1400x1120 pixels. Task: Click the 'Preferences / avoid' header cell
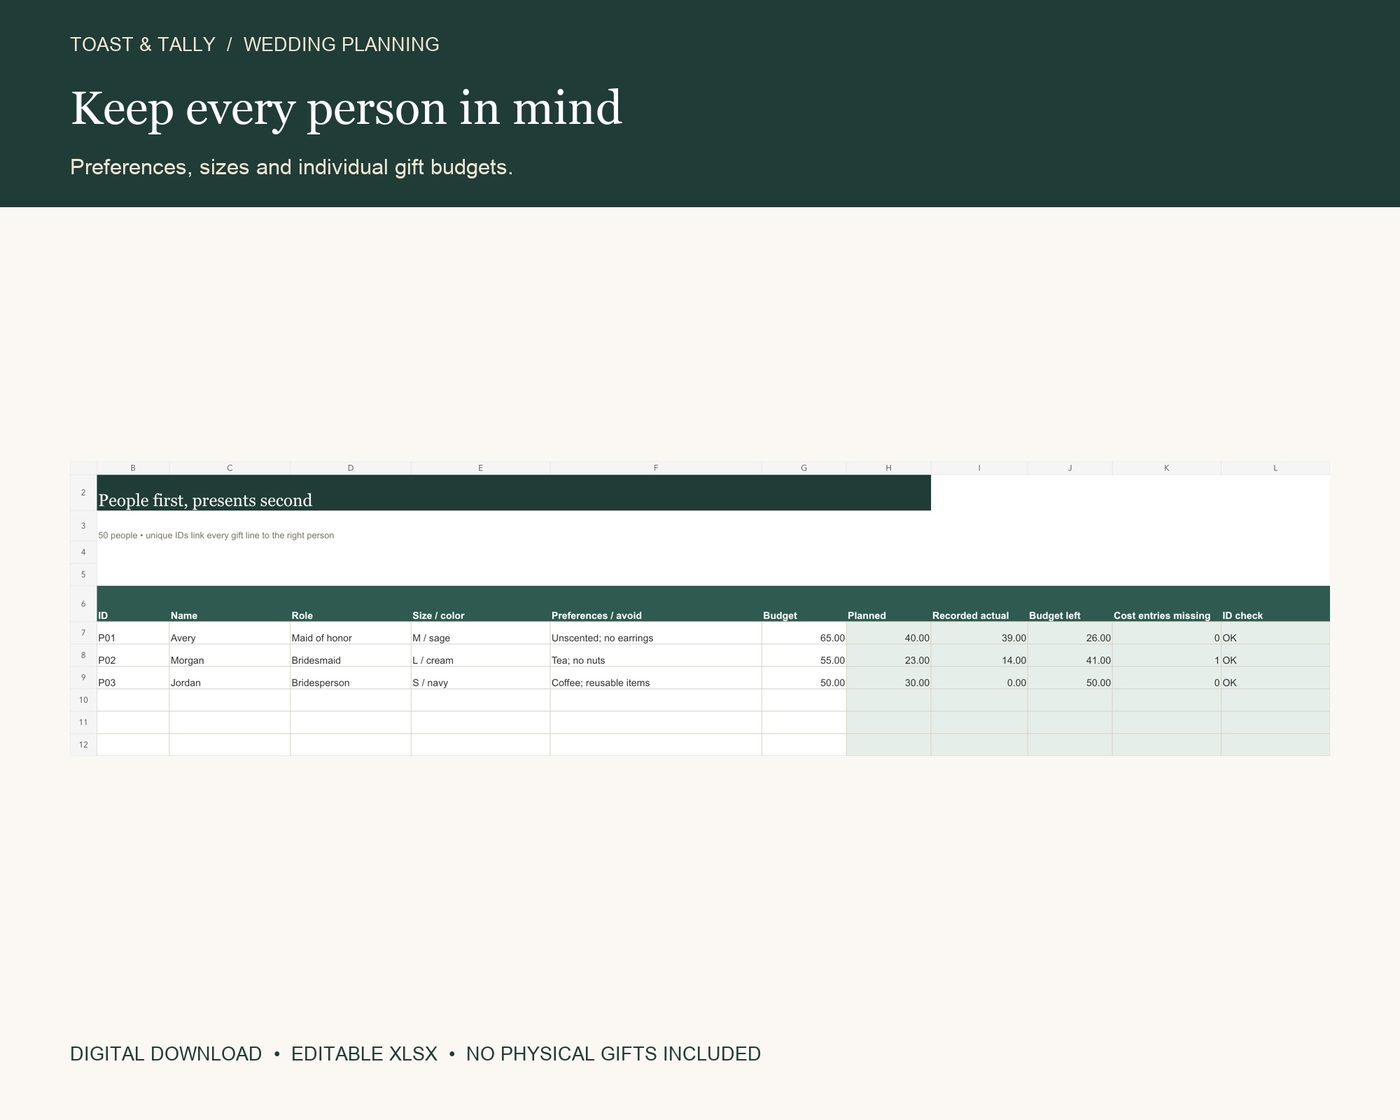point(656,604)
